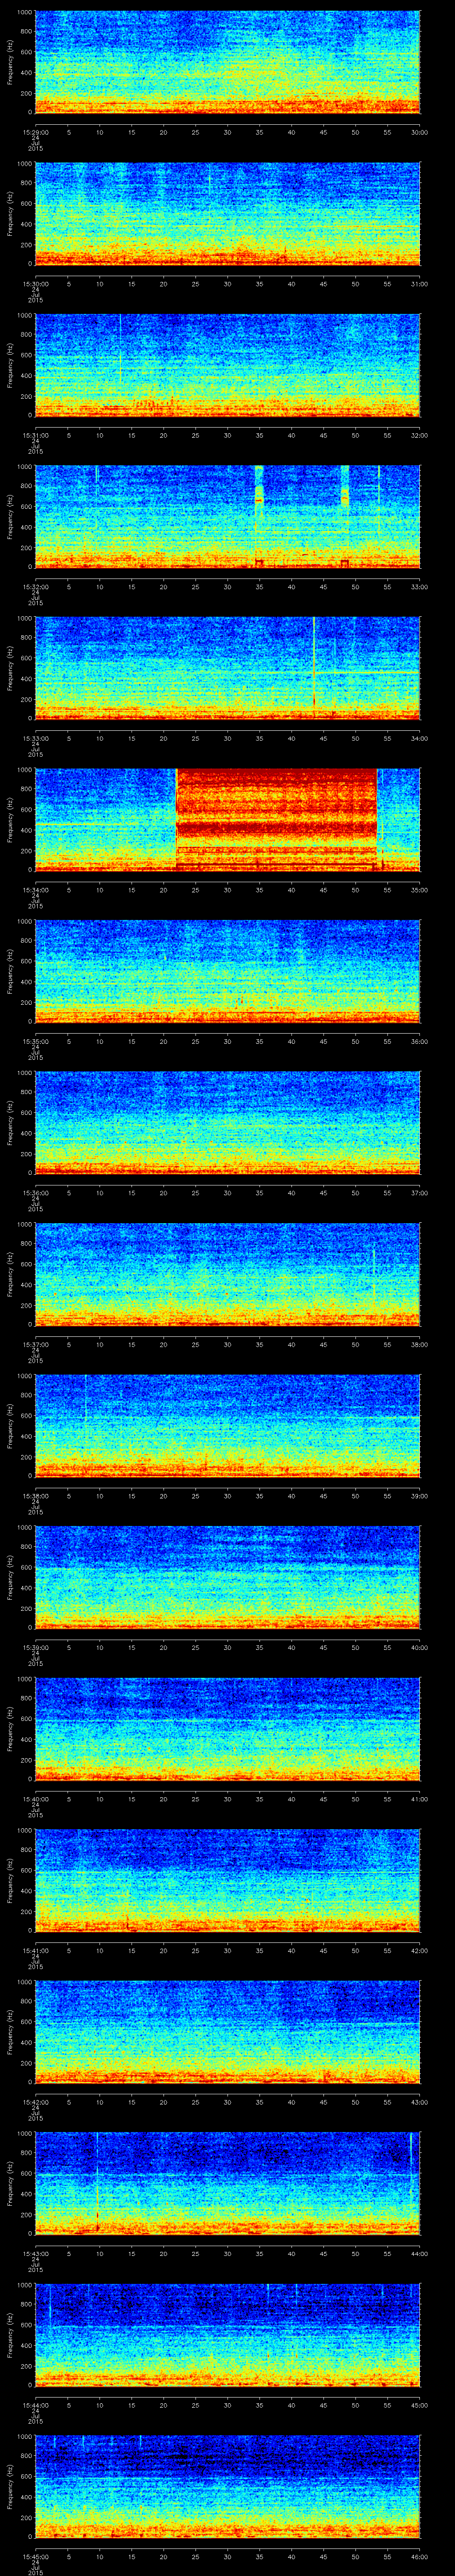The height and width of the screenshot is (2576, 455).
Task: Select the broadband red burst in 15:34 spectrogram
Action: tap(276, 819)
